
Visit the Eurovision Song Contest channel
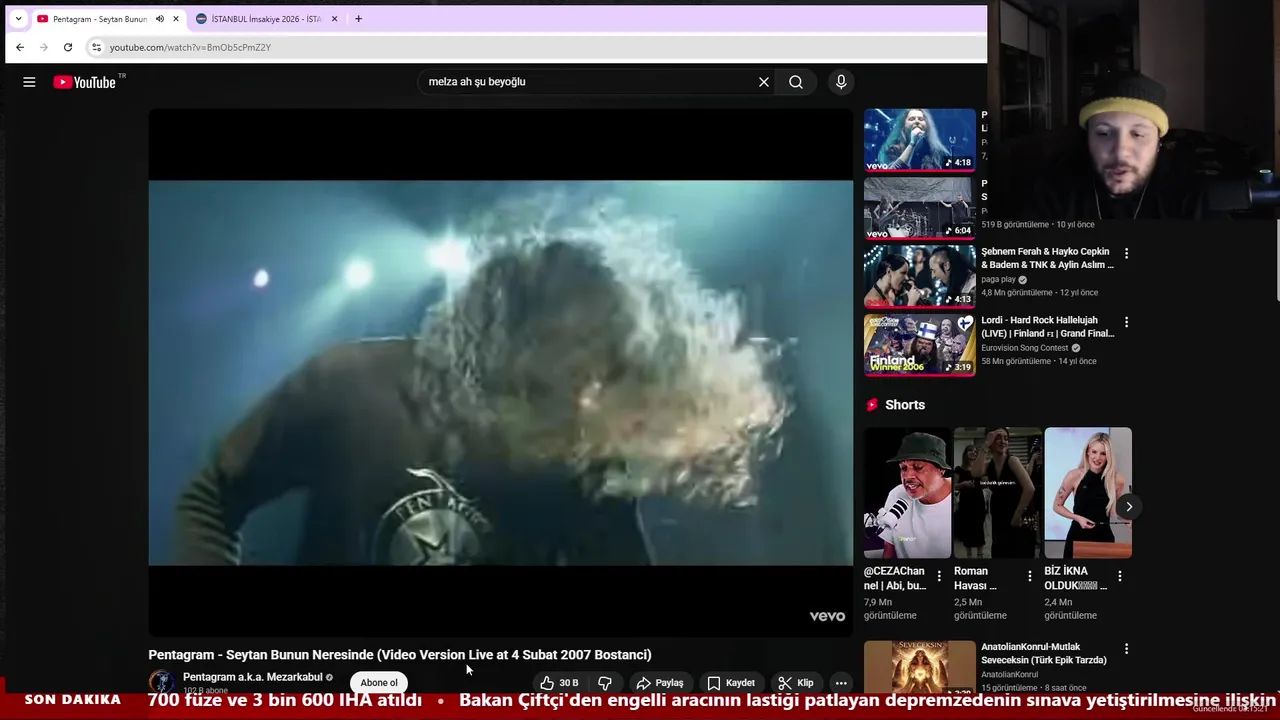pyautogui.click(x=1025, y=348)
